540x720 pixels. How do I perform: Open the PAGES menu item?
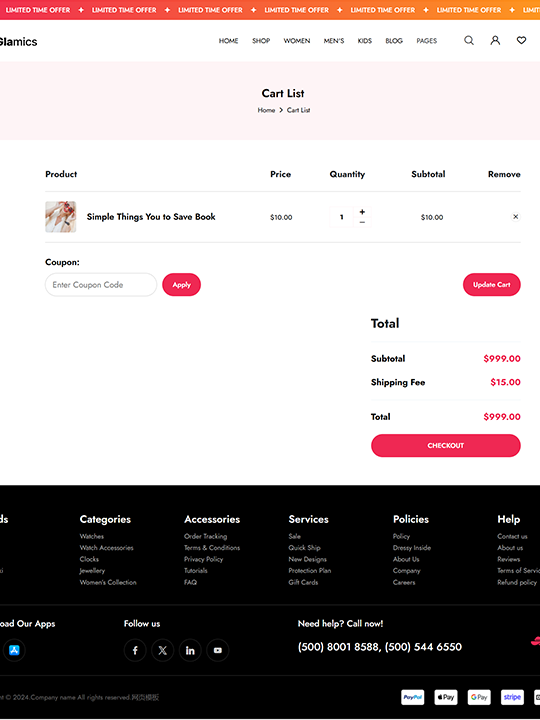[427, 41]
